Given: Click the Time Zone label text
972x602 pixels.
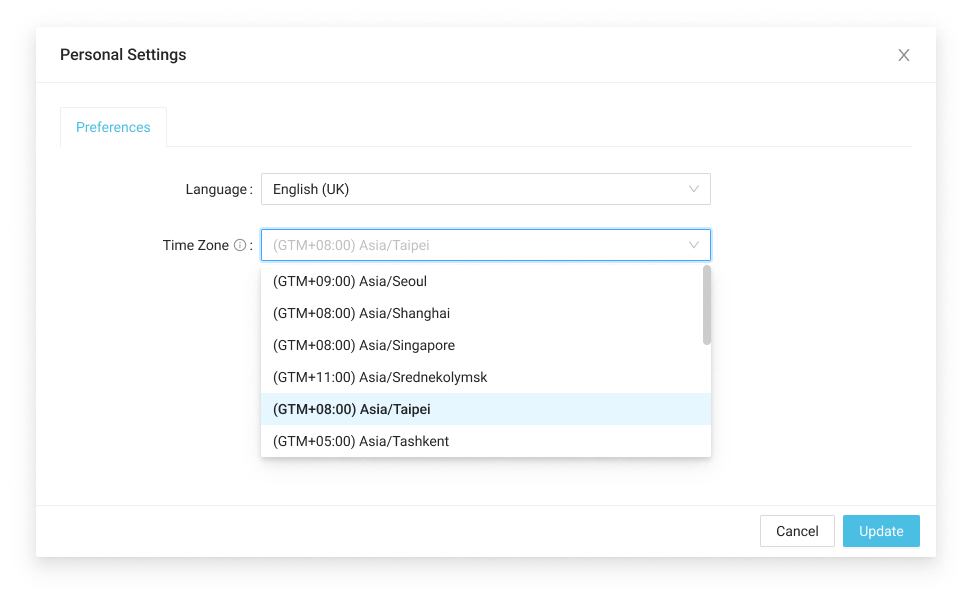Looking at the screenshot, I should click(x=196, y=245).
